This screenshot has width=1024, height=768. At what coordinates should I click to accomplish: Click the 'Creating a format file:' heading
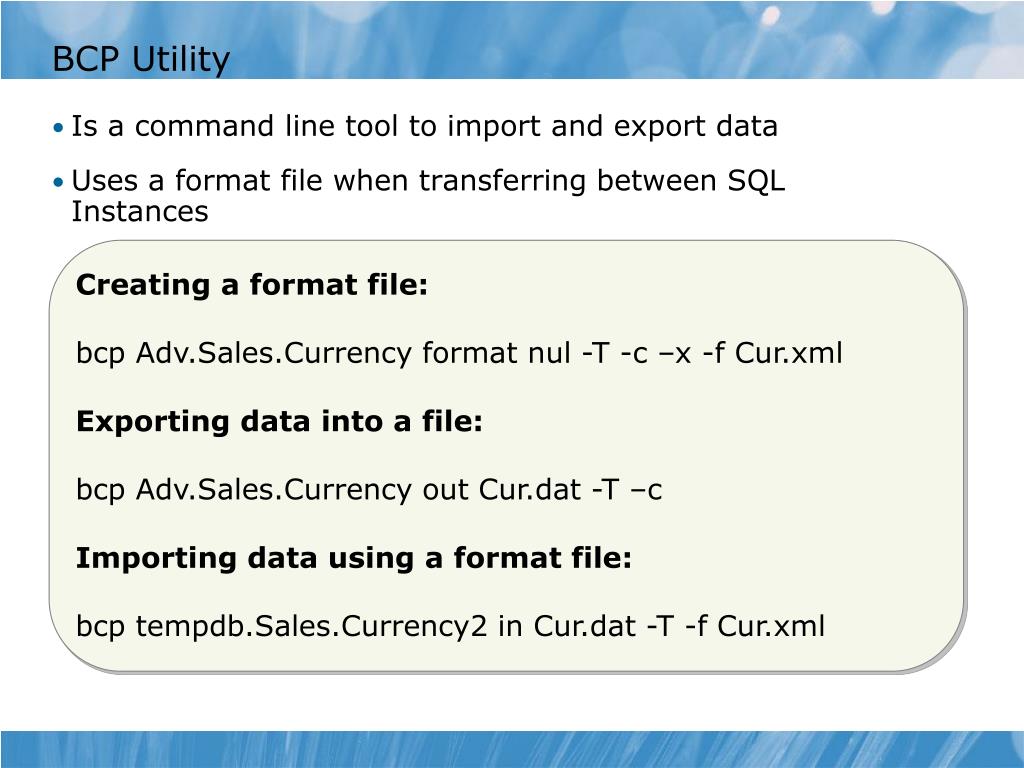coord(252,285)
